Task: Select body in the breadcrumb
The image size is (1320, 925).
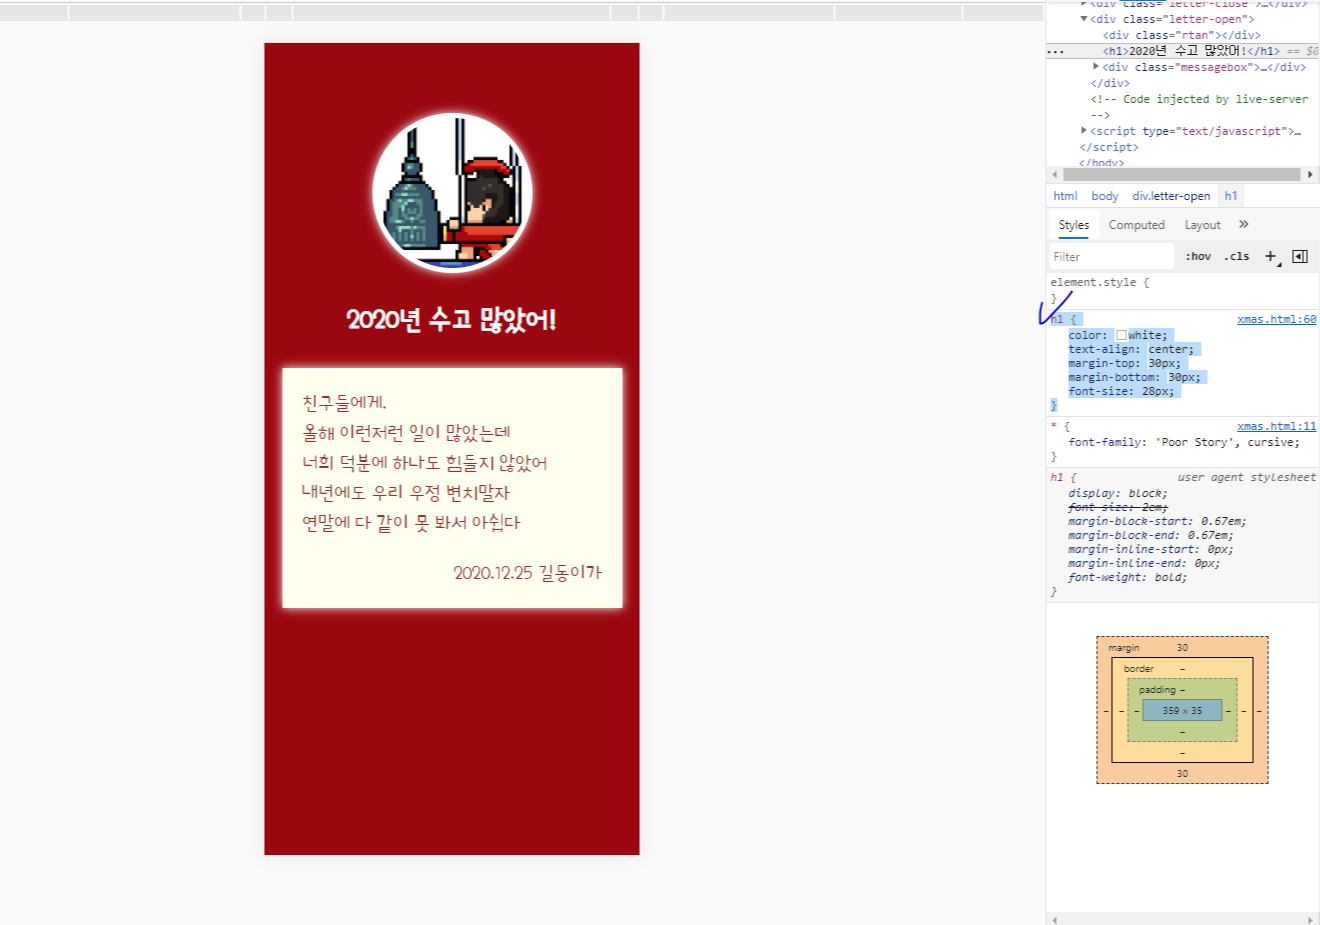Action: coord(1105,196)
